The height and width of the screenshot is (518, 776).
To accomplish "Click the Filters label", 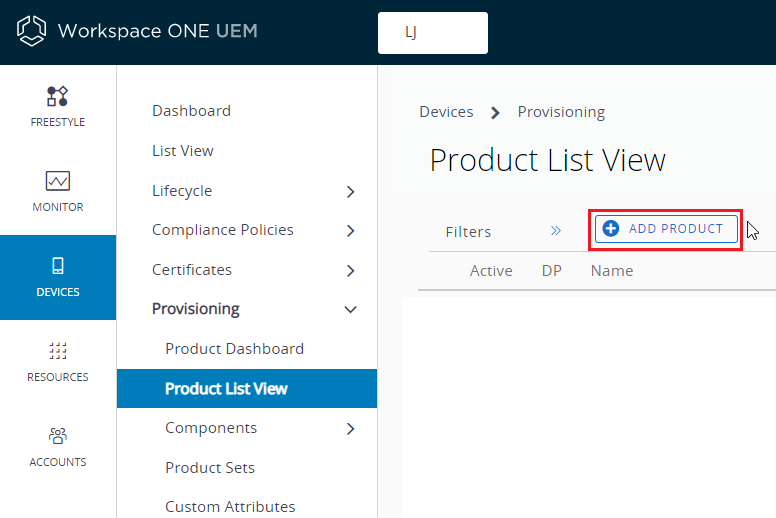I will coord(468,232).
